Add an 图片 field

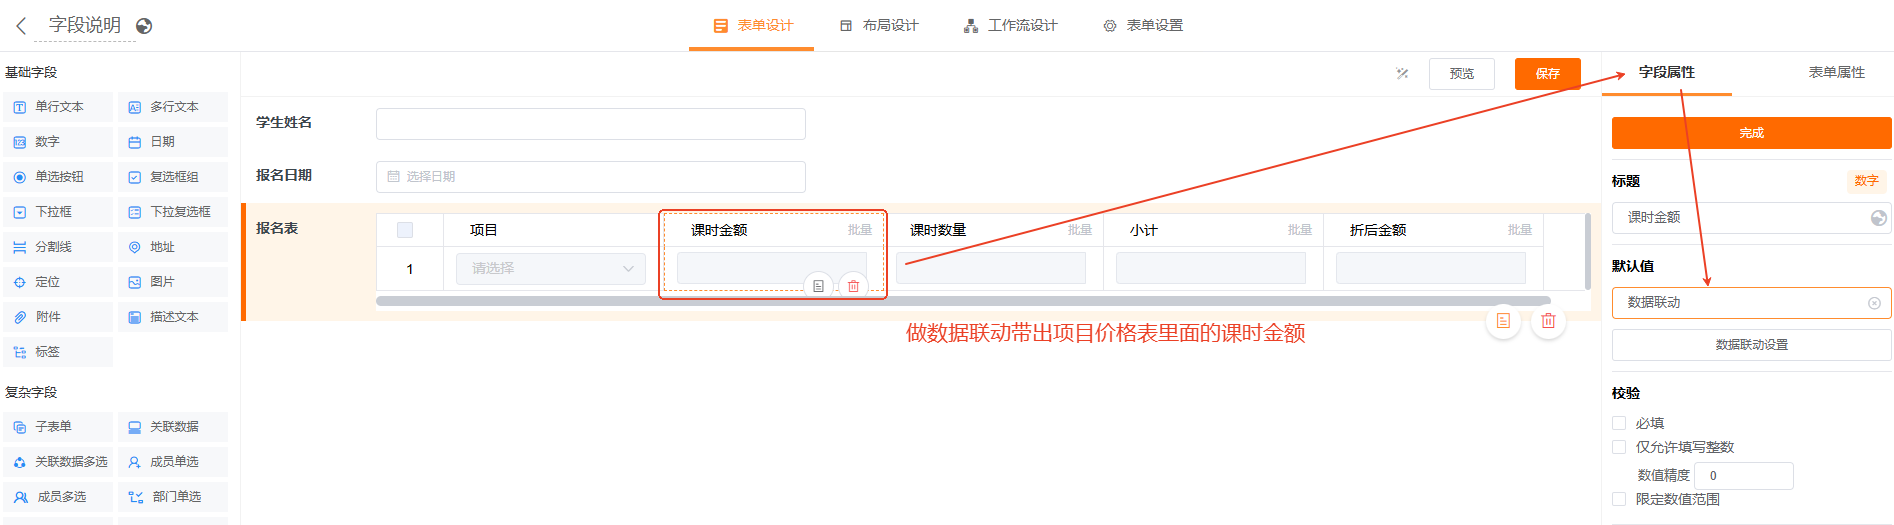pyautogui.click(x=173, y=282)
